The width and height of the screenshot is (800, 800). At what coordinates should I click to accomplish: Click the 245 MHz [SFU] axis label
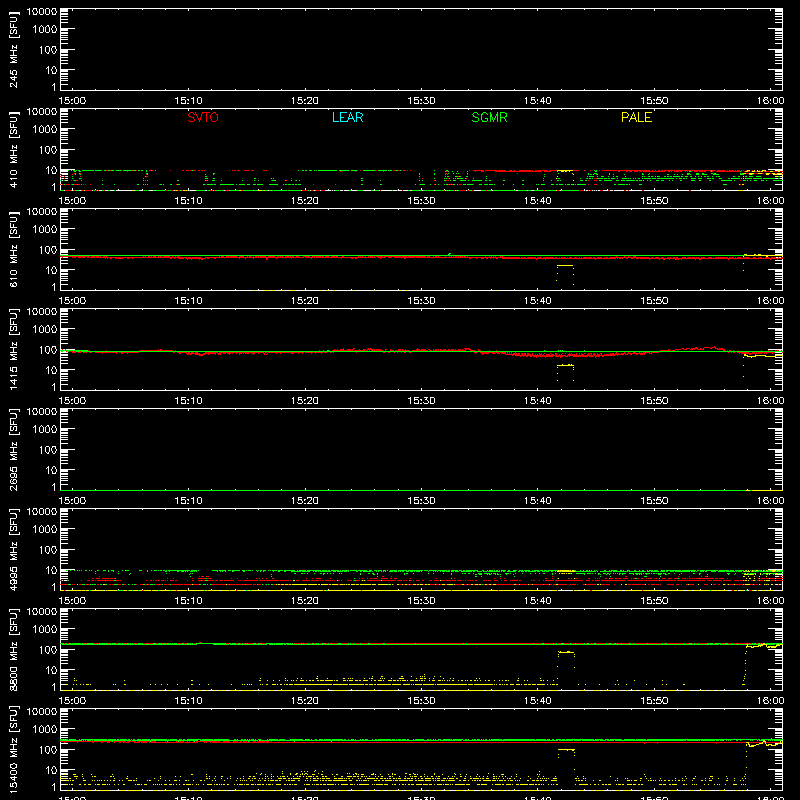pyautogui.click(x=14, y=49)
